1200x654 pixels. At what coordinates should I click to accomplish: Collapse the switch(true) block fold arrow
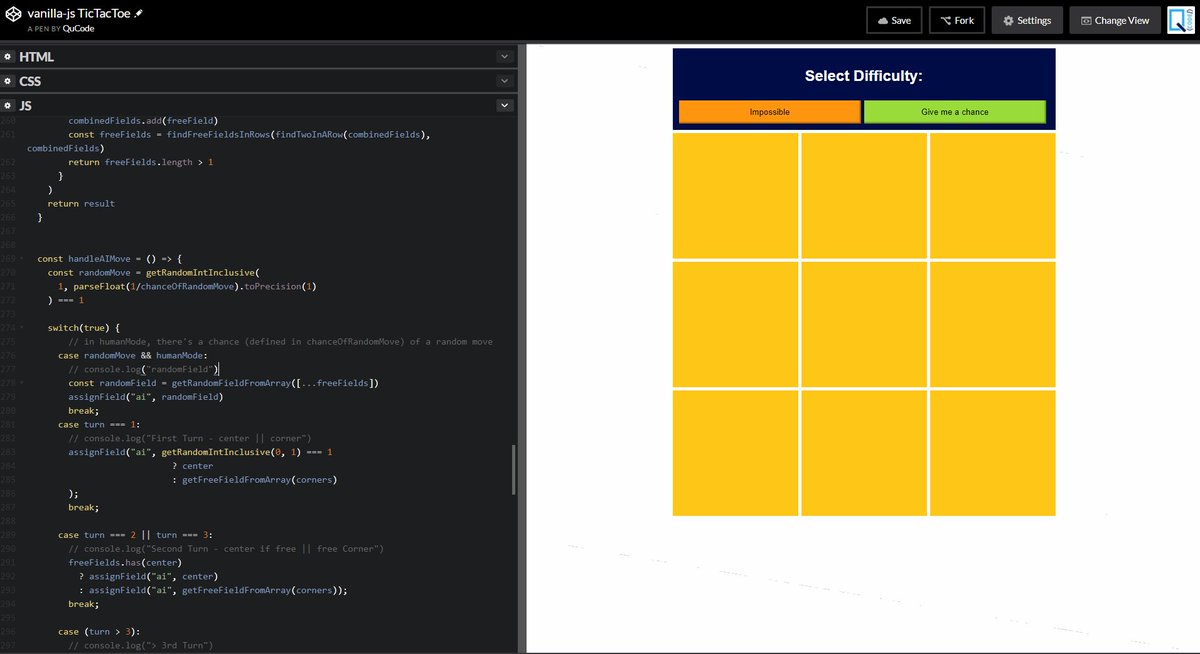tap(22, 327)
